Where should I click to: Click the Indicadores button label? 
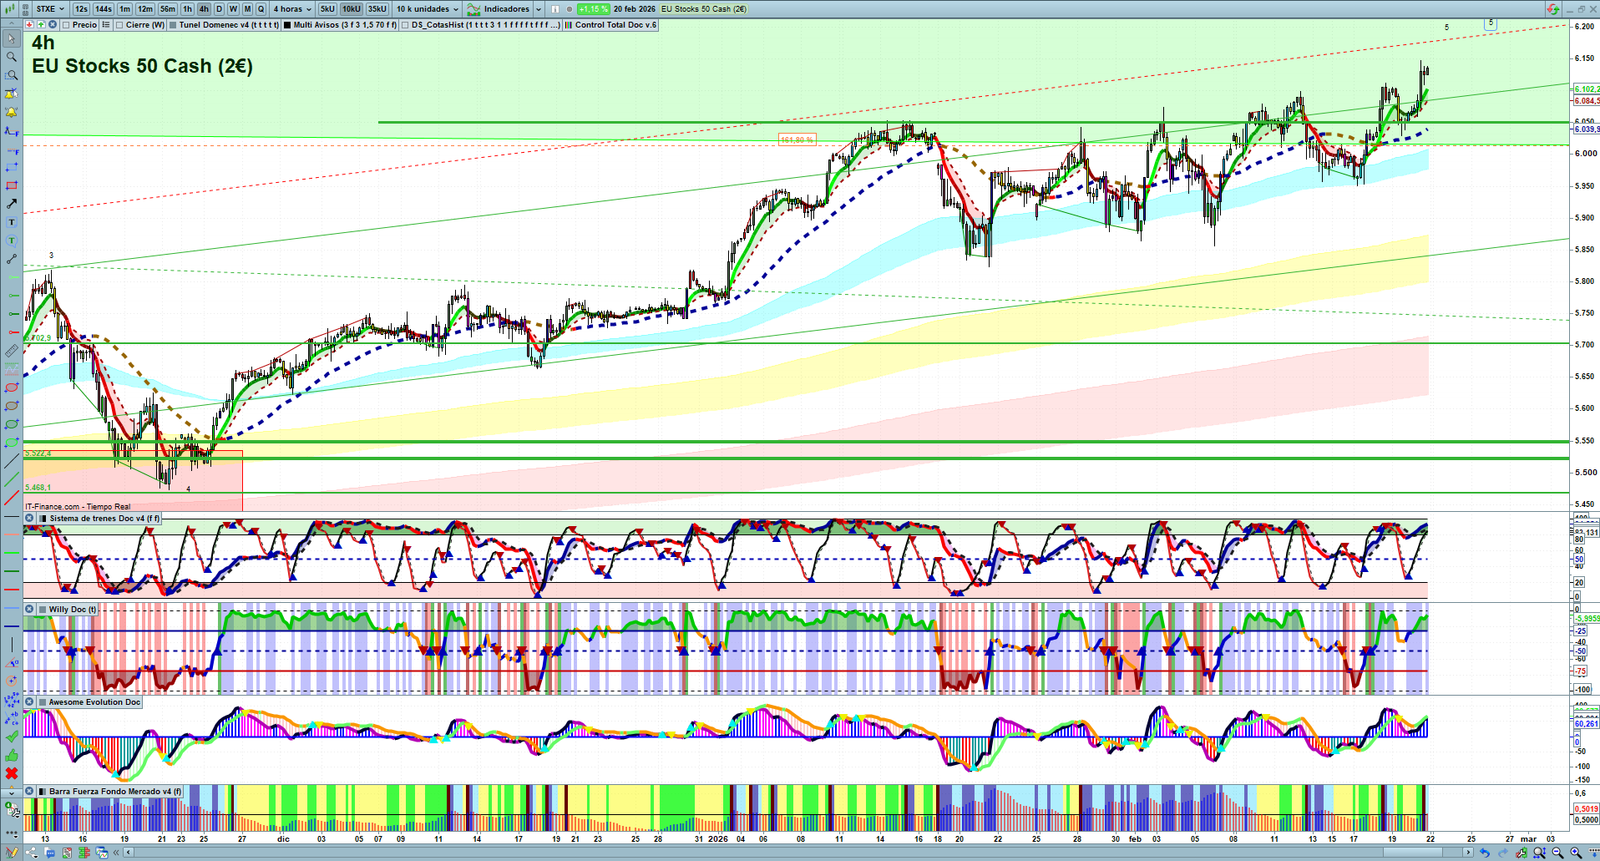point(507,9)
